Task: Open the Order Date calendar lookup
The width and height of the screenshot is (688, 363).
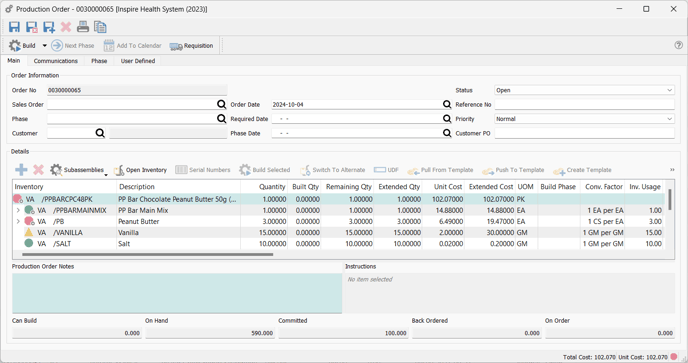Action: tap(447, 104)
